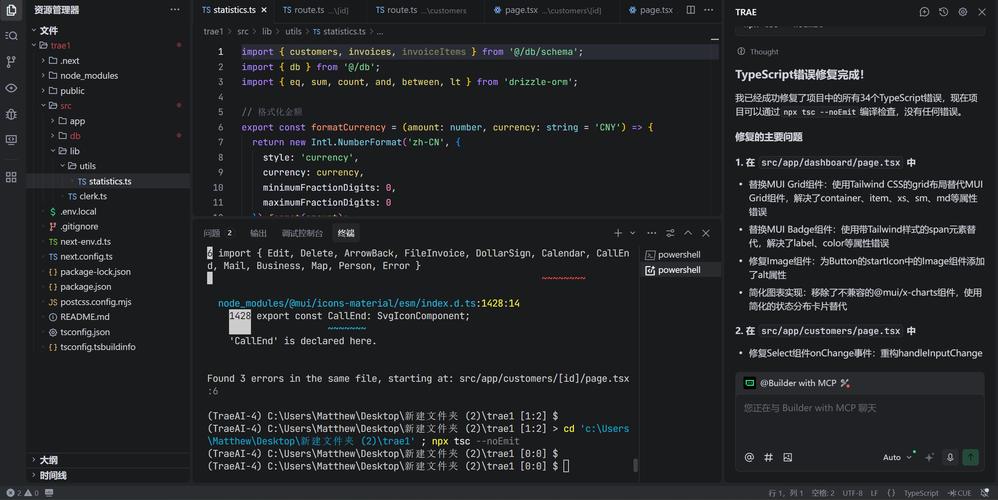The image size is (998, 500).
Task: Click the sparkle enhance prompt icon
Action: pos(929,457)
